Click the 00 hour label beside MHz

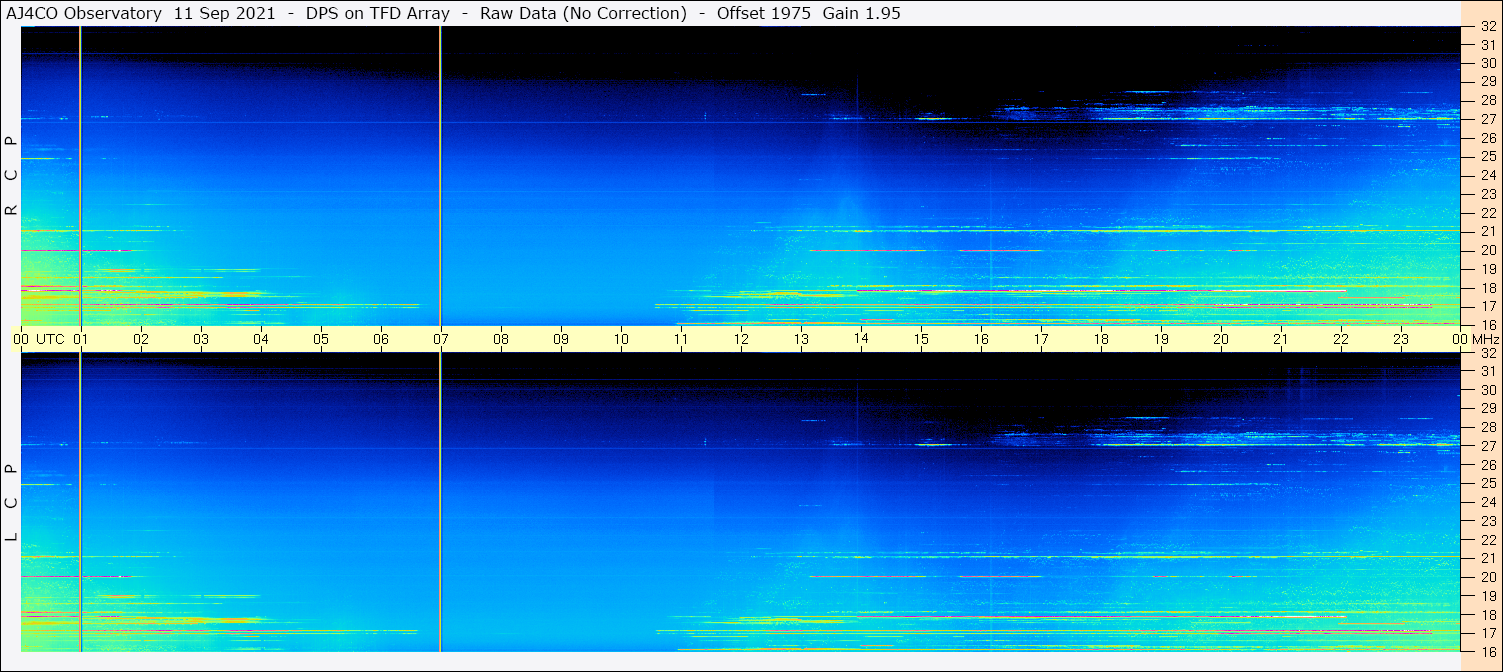[x=1459, y=339]
